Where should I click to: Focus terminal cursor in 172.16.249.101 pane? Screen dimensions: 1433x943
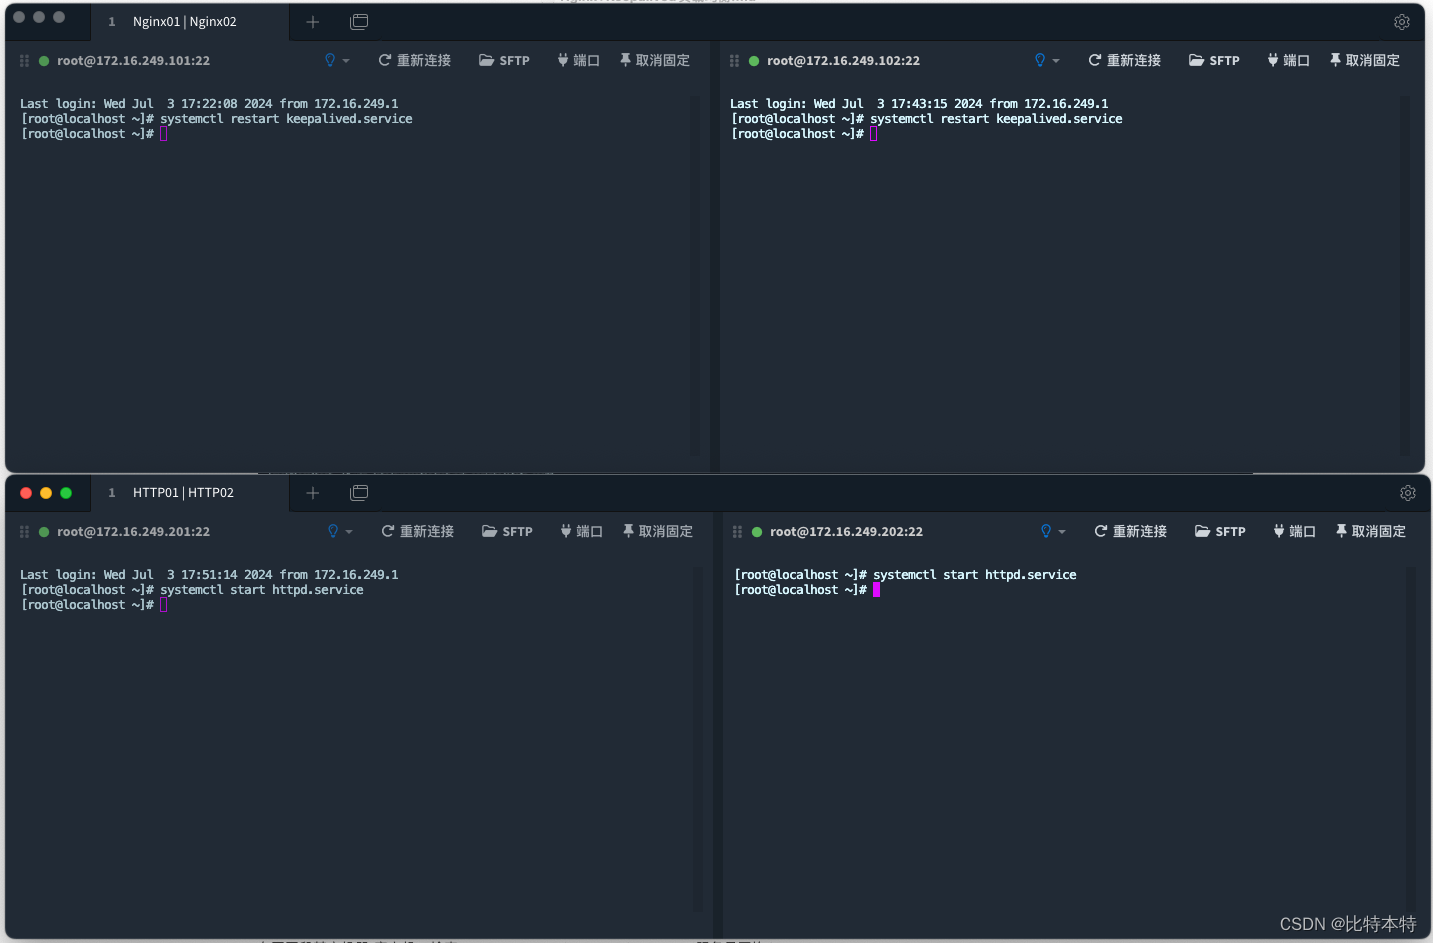pos(164,134)
